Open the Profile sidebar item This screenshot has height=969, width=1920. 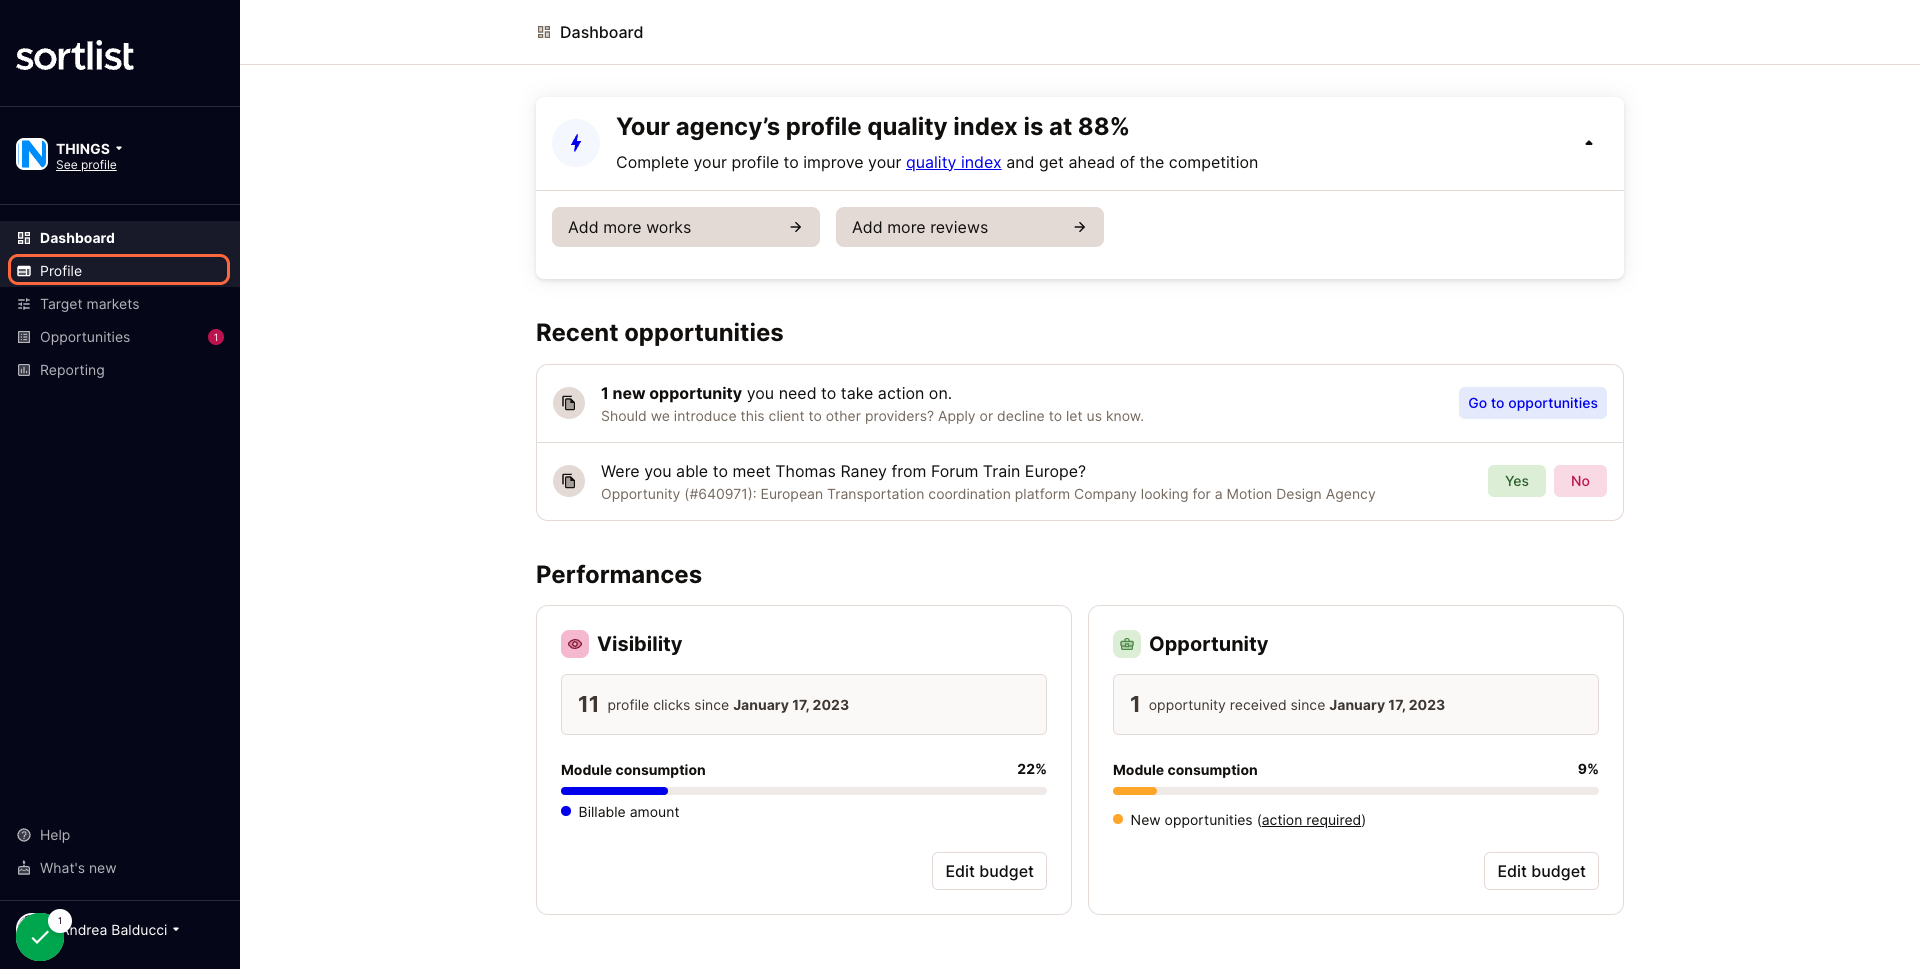pos(119,270)
